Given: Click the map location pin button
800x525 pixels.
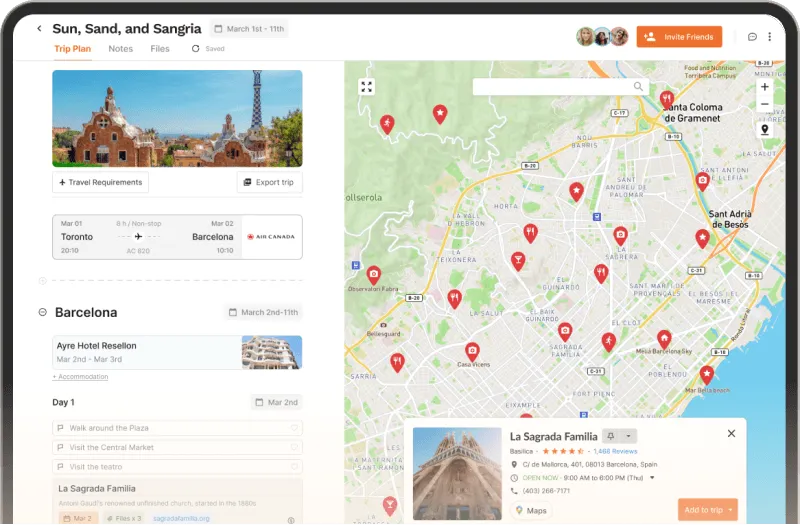Looking at the screenshot, I should [x=765, y=129].
